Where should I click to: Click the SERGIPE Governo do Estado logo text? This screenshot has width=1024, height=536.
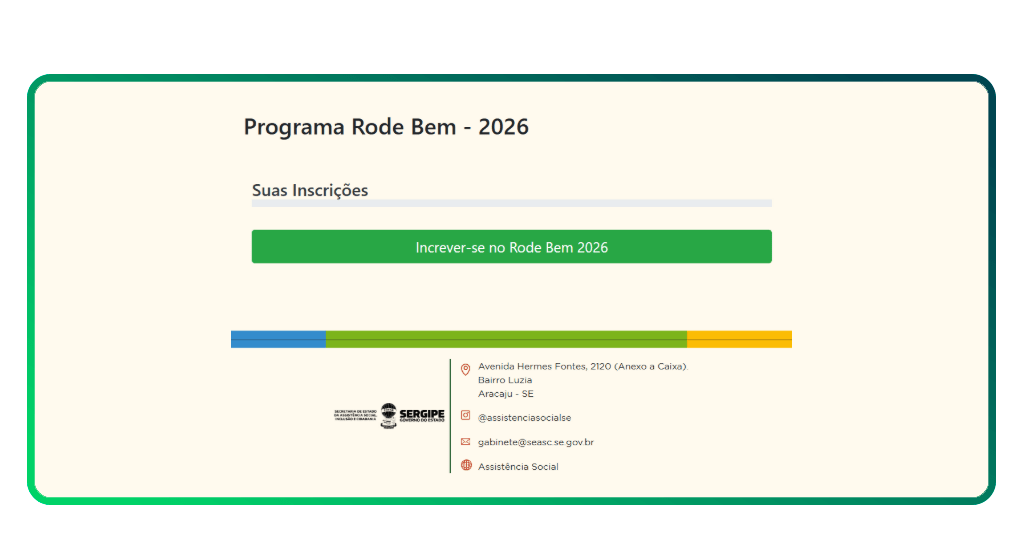(x=421, y=415)
